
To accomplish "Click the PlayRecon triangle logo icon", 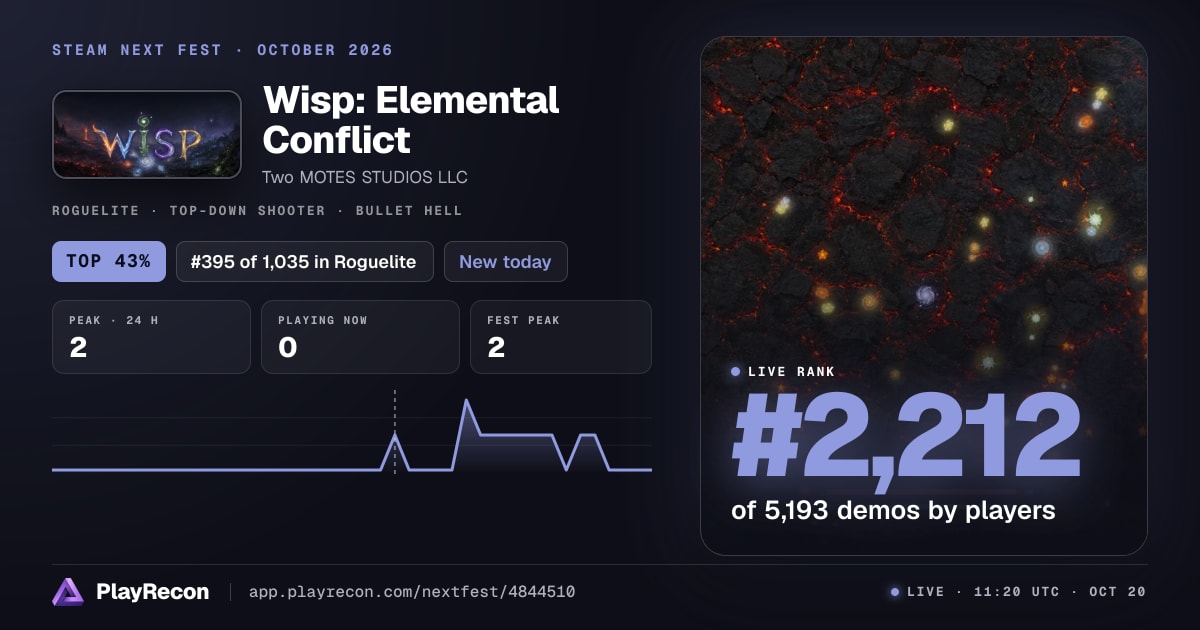I will 68,592.
